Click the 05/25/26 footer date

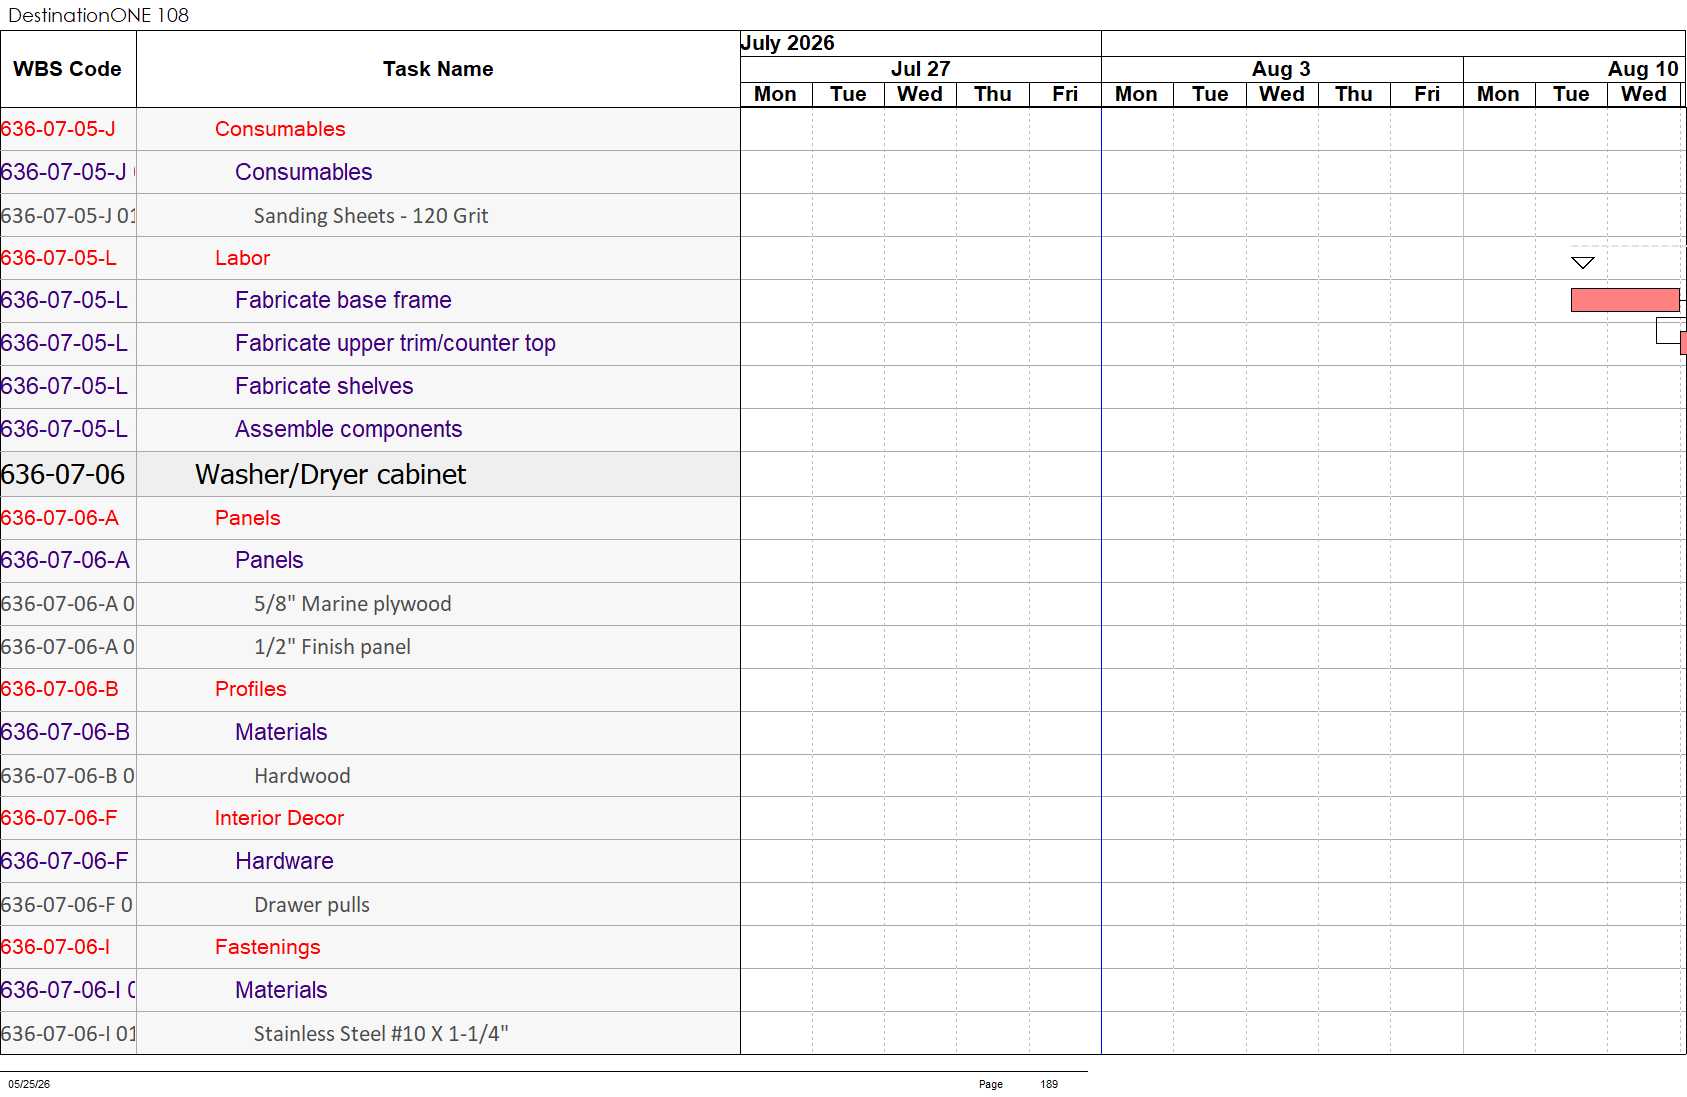29,1084
